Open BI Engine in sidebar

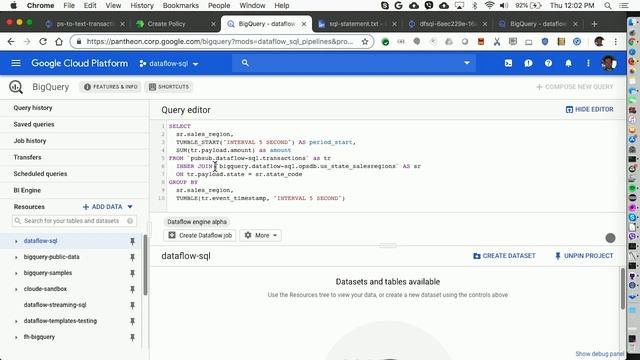tap(27, 190)
